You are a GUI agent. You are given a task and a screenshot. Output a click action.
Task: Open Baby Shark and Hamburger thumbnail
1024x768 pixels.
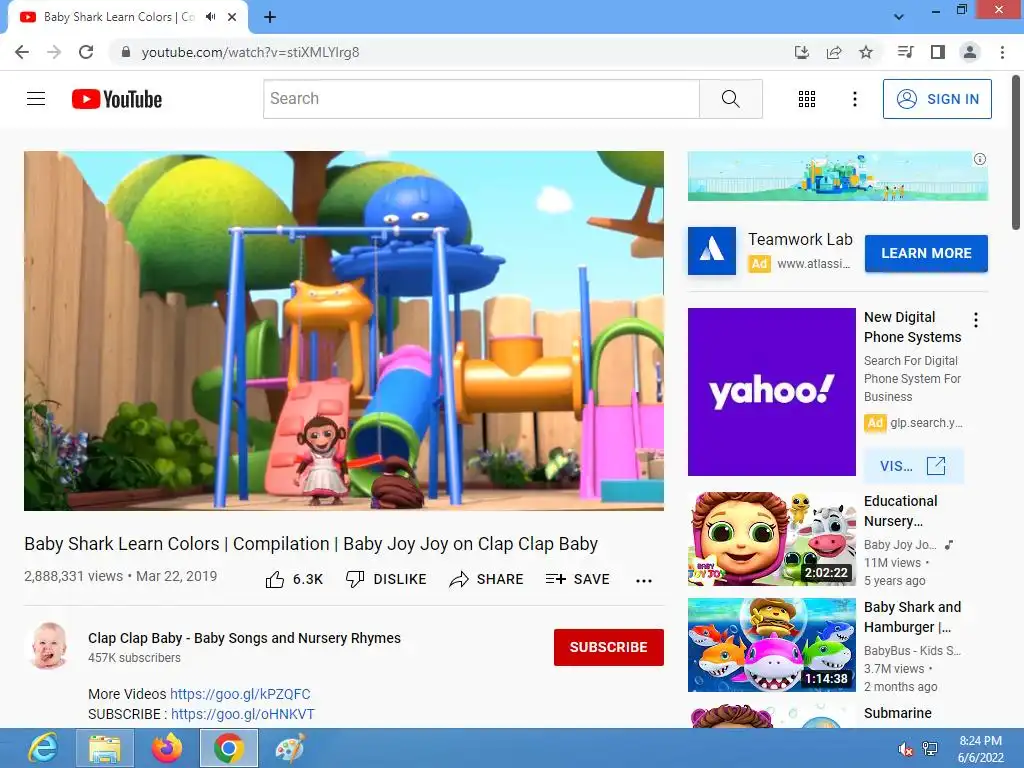click(771, 645)
